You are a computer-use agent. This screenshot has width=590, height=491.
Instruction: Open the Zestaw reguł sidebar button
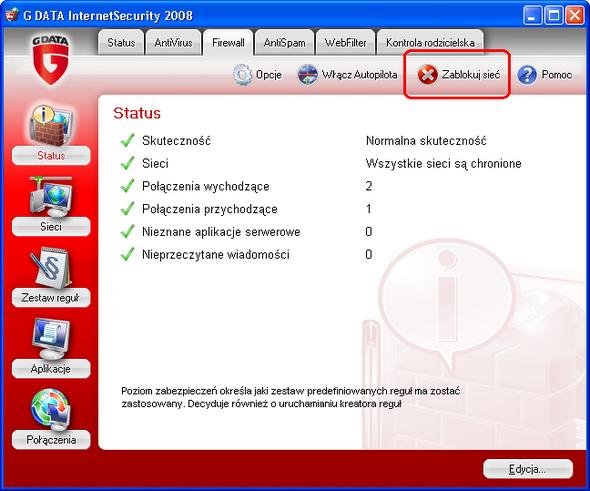tap(51, 298)
